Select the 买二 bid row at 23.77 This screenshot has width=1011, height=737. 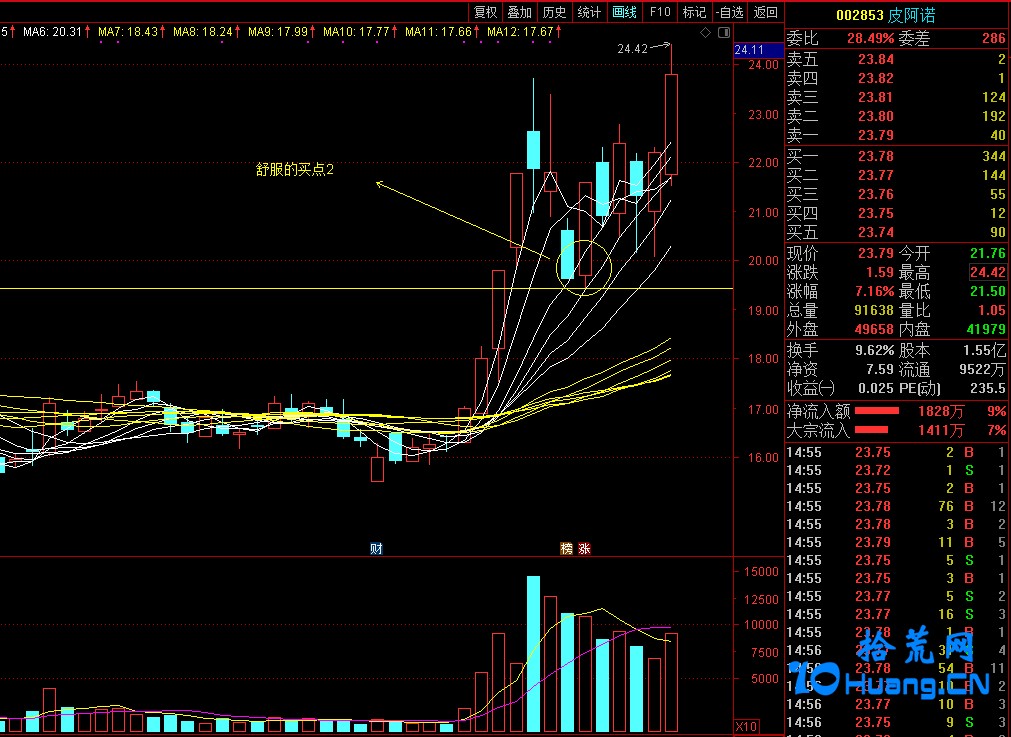(x=896, y=175)
